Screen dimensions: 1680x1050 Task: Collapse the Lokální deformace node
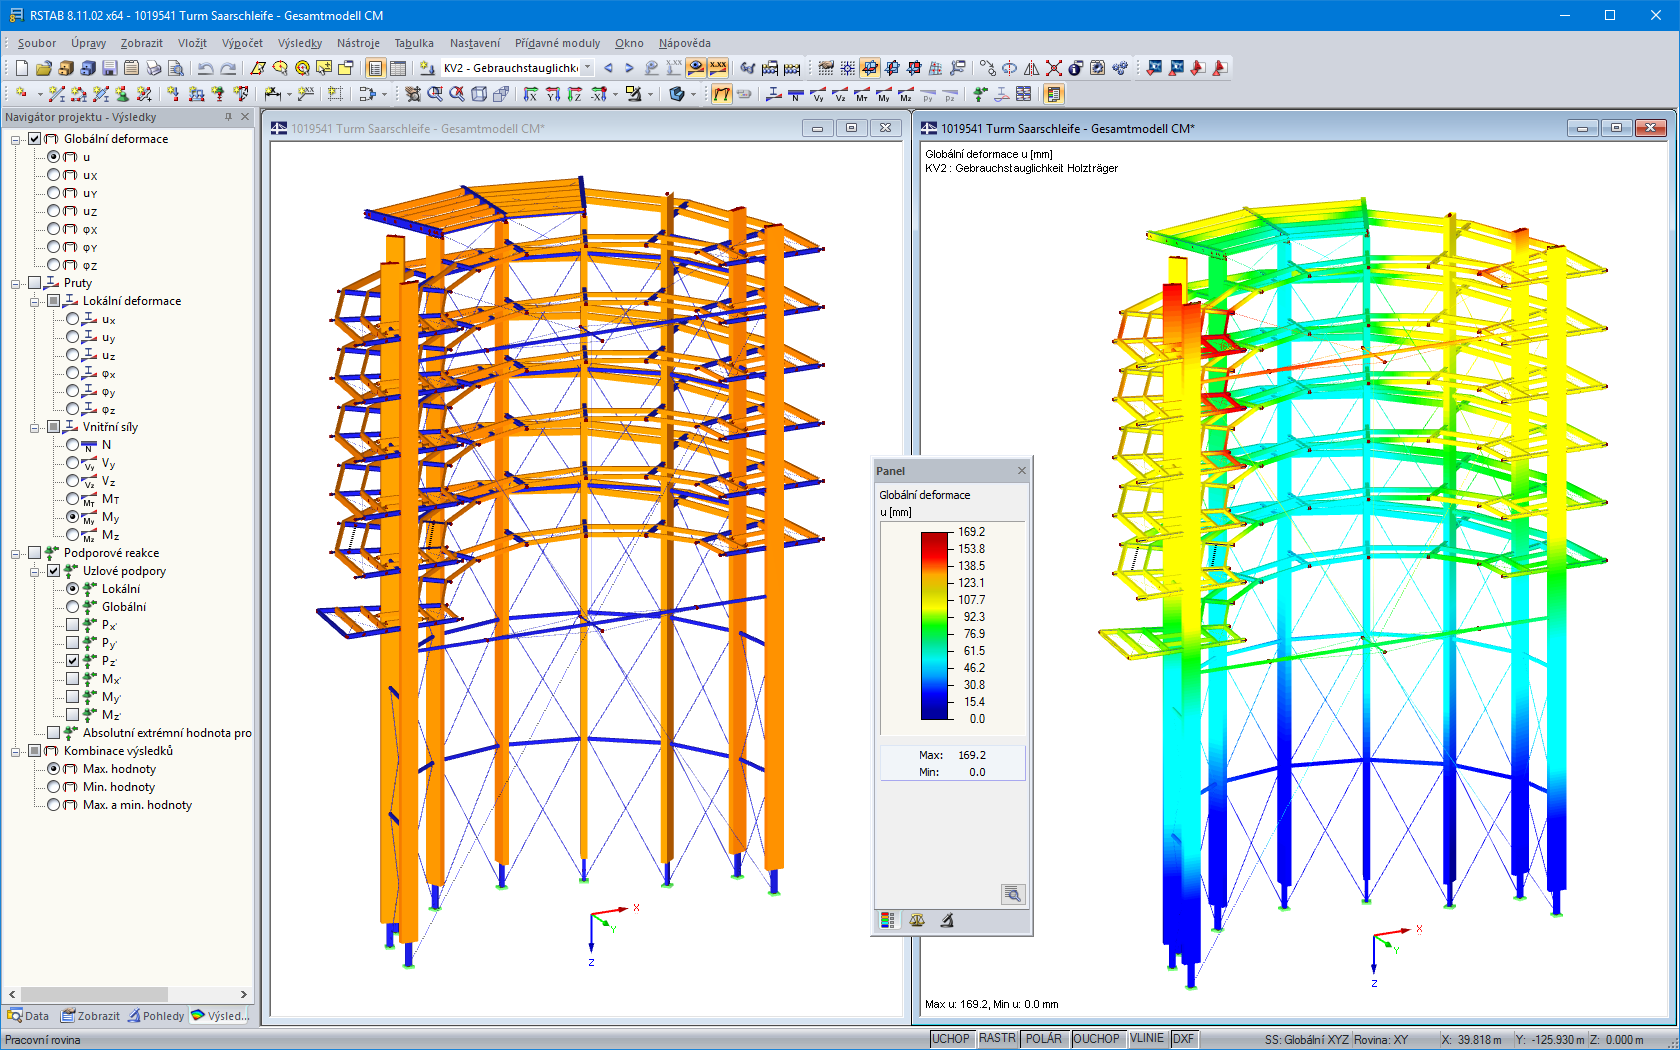pyautogui.click(x=35, y=301)
